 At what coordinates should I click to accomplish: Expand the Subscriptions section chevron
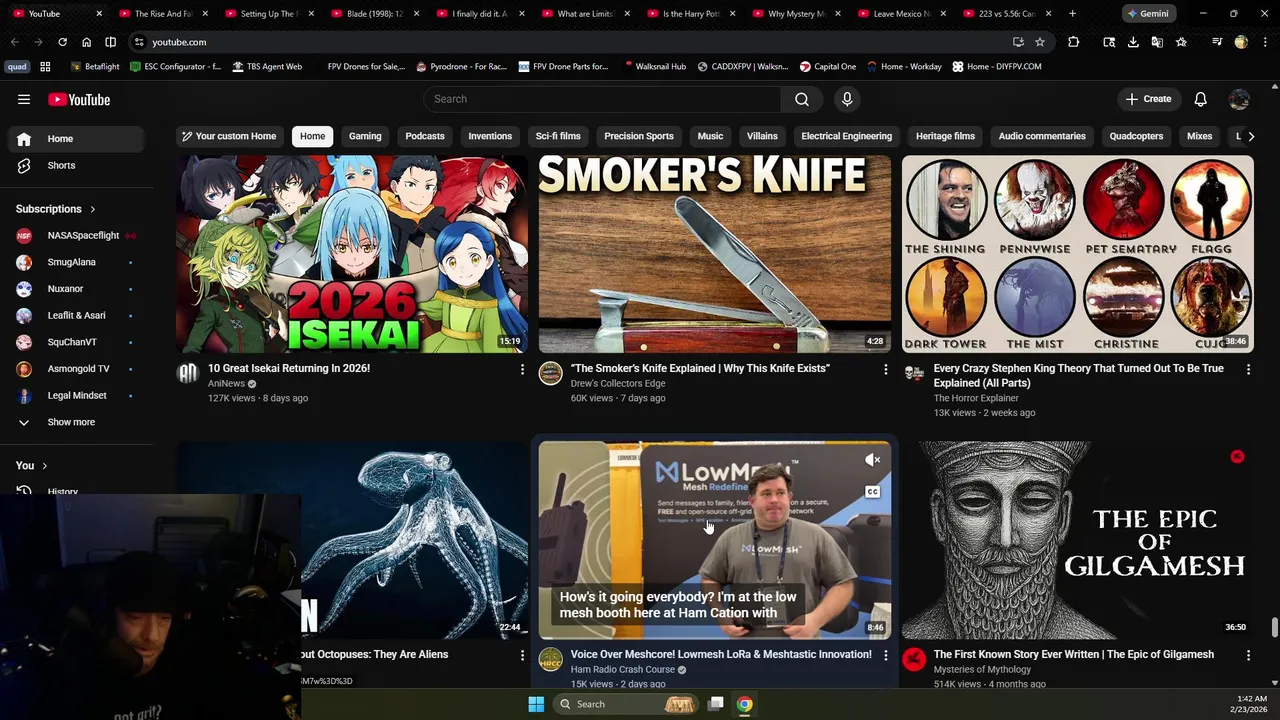(93, 209)
